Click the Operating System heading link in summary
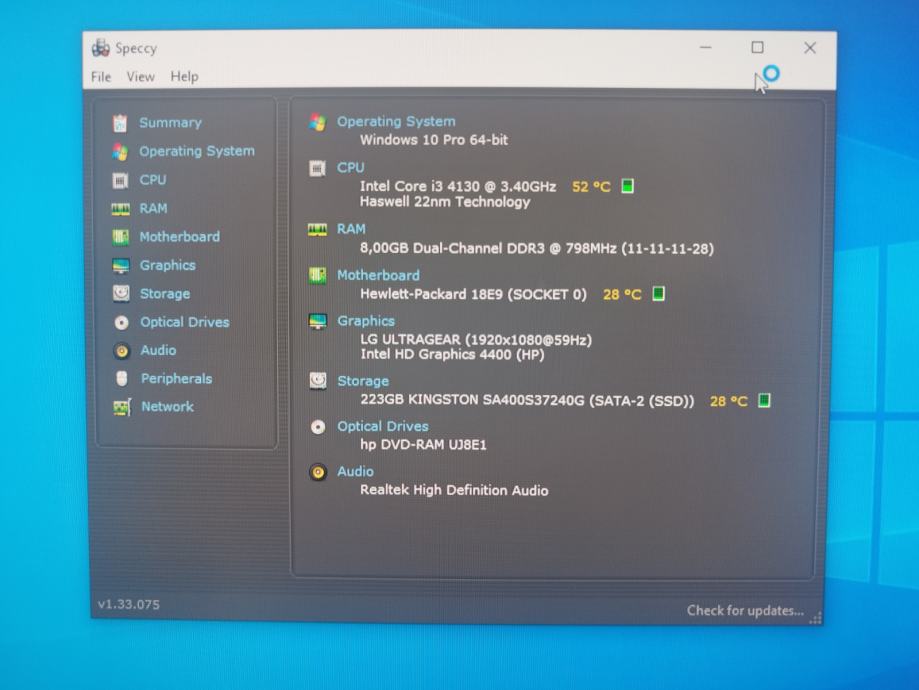This screenshot has height=690, width=919. (396, 121)
